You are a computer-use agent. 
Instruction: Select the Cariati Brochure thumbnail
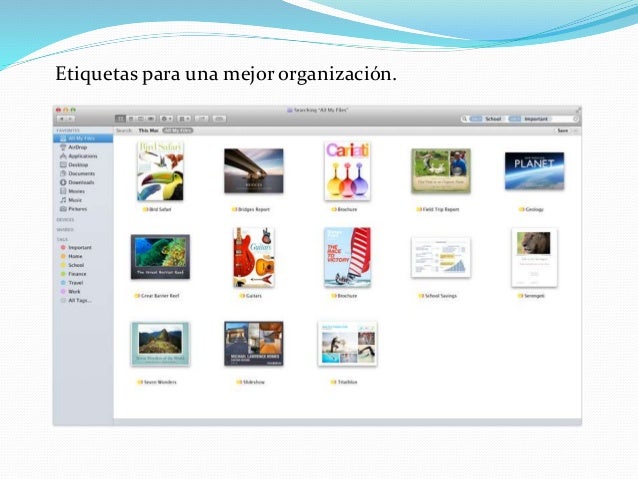(347, 171)
